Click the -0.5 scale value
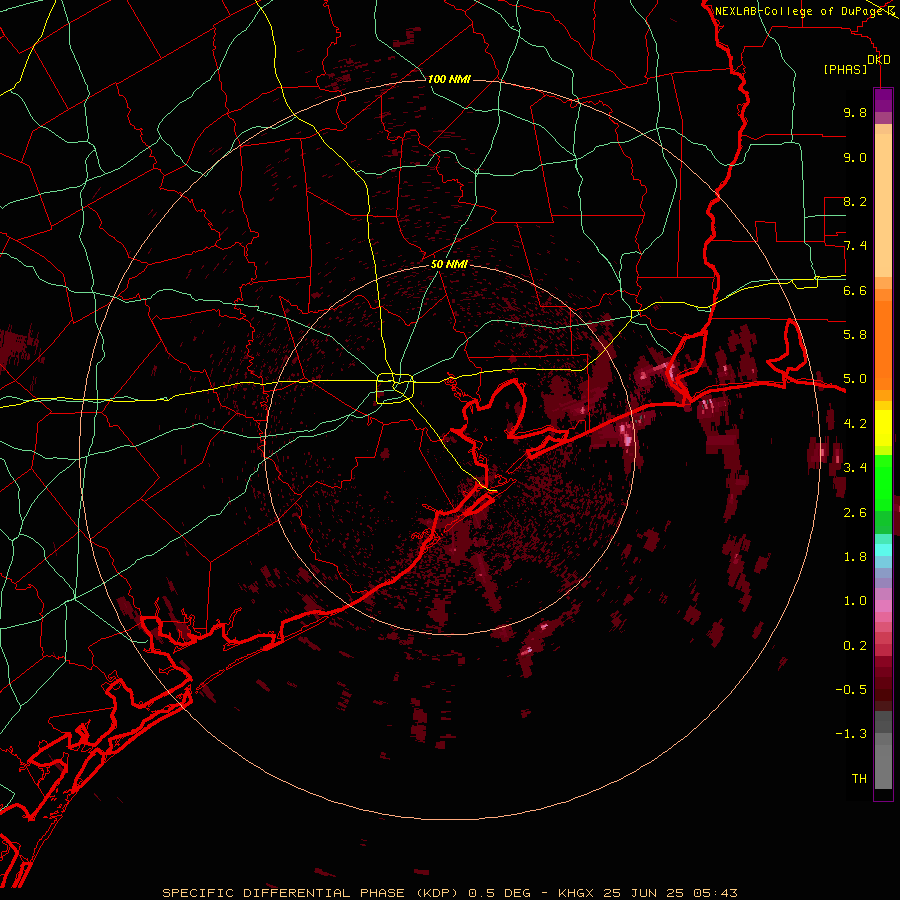 point(851,690)
